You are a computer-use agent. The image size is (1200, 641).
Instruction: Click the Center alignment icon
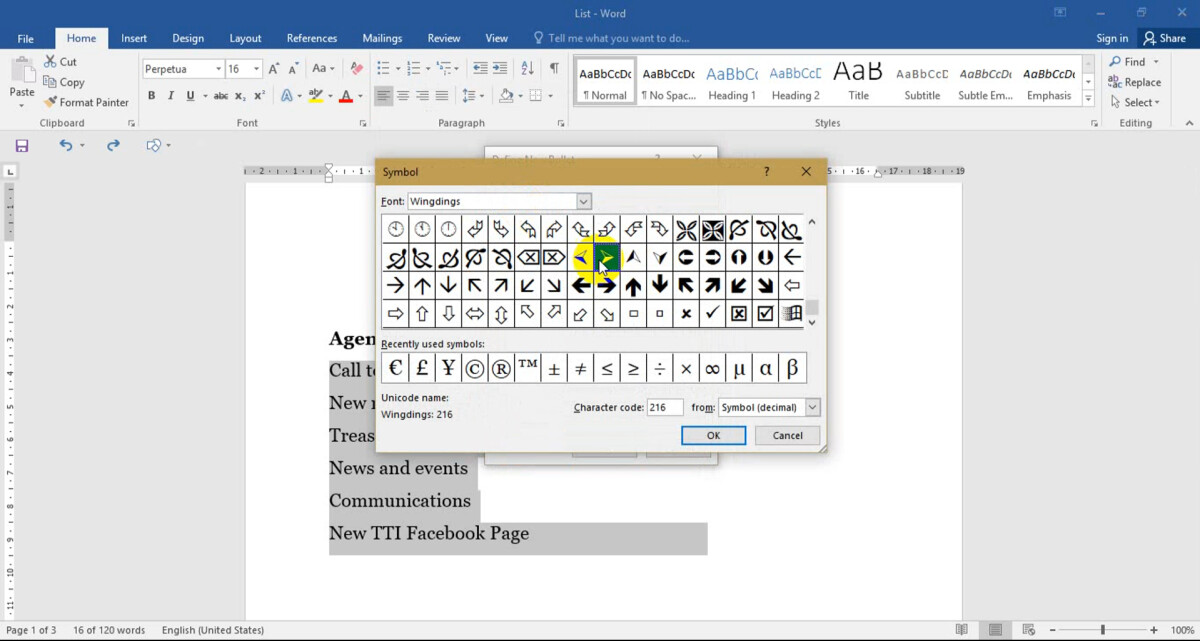pyautogui.click(x=403, y=96)
